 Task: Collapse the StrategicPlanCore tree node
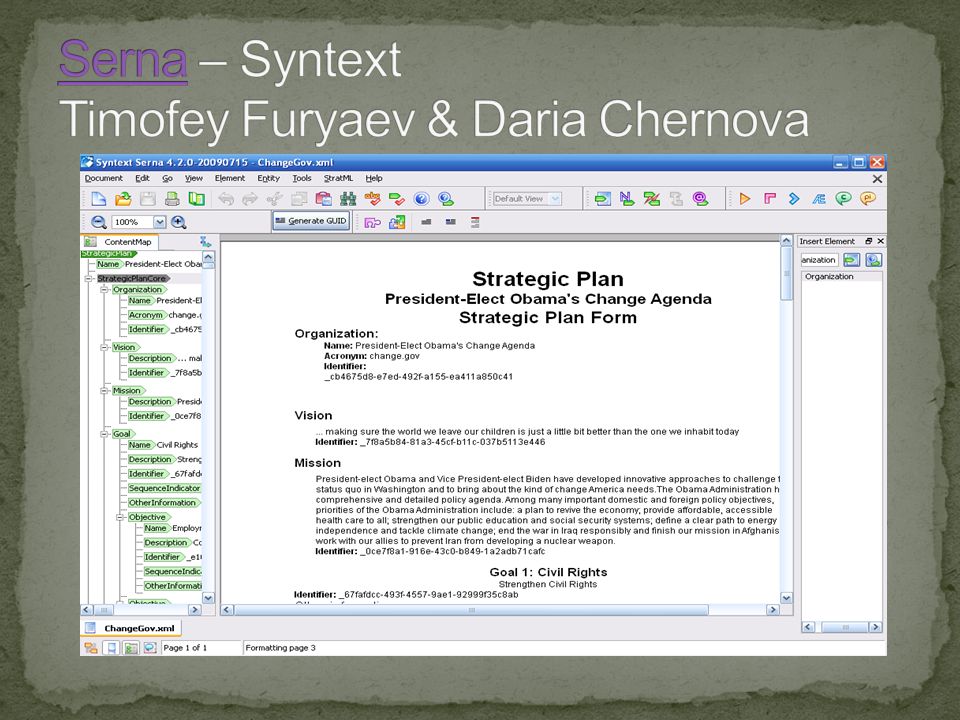coord(88,279)
